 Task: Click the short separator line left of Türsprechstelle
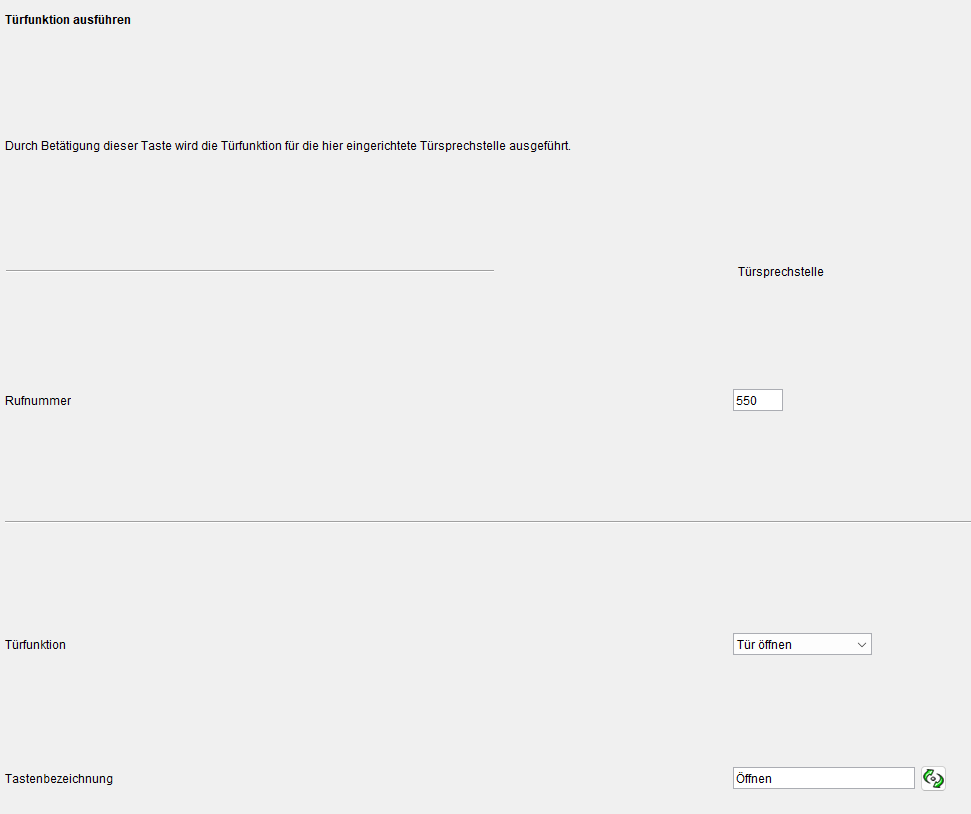pos(250,270)
